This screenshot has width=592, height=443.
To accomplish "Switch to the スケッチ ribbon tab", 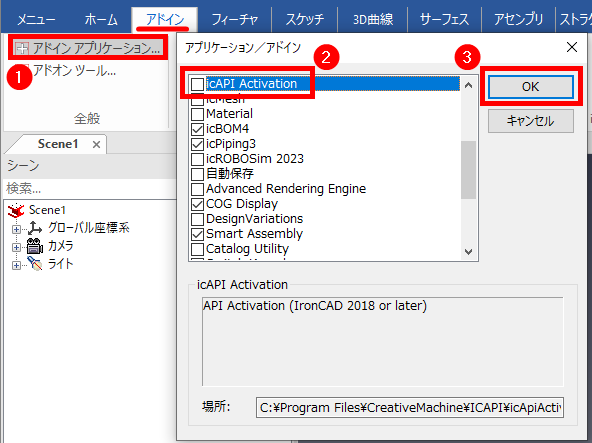I will (304, 19).
